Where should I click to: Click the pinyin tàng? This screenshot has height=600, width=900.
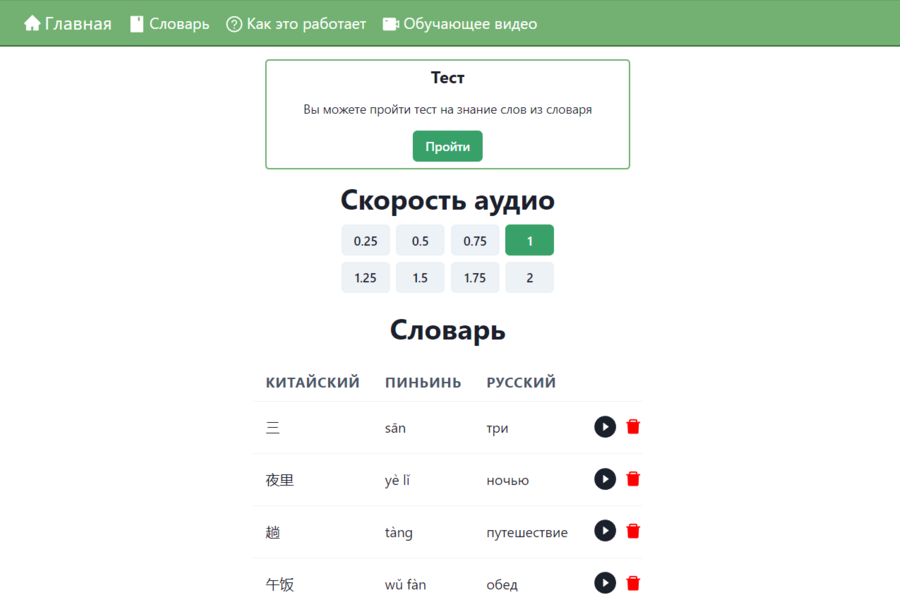point(399,533)
